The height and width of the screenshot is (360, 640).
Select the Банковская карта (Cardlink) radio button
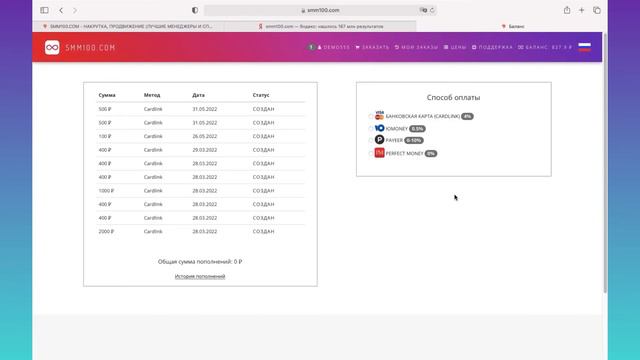(x=371, y=117)
